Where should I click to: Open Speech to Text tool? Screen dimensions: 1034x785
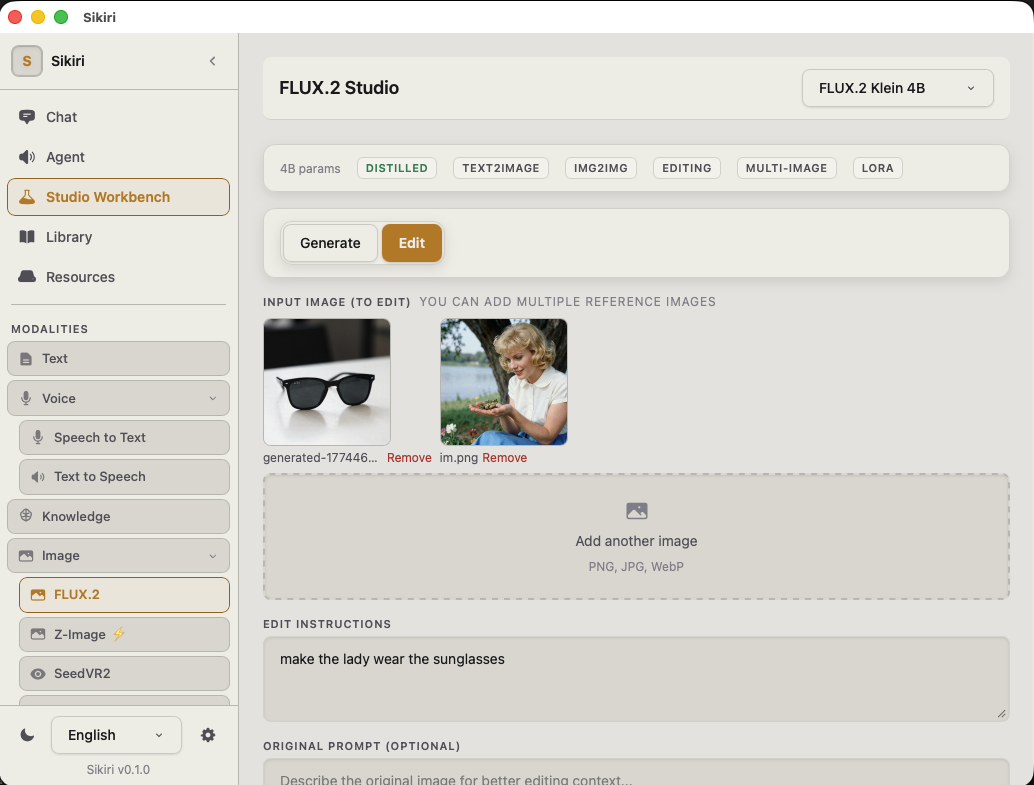tap(125, 437)
